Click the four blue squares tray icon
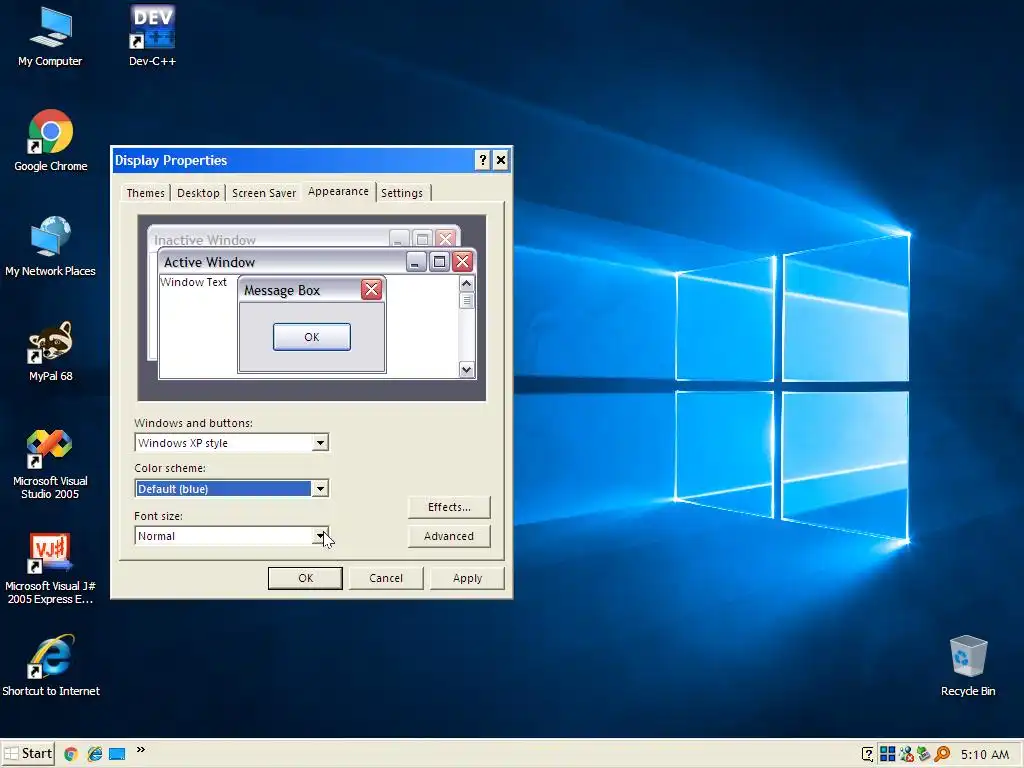Viewport: 1024px width, 768px height. tap(888, 754)
